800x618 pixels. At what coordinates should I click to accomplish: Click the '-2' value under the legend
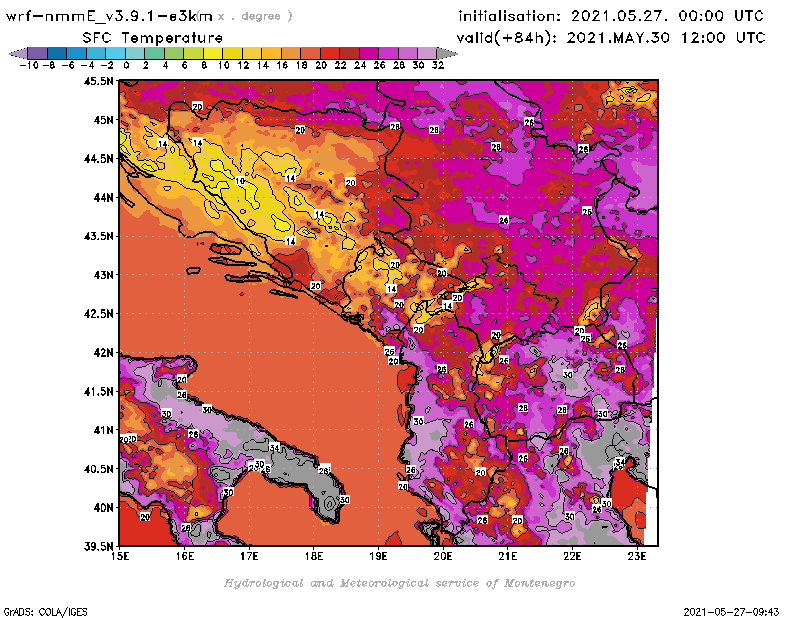click(107, 66)
